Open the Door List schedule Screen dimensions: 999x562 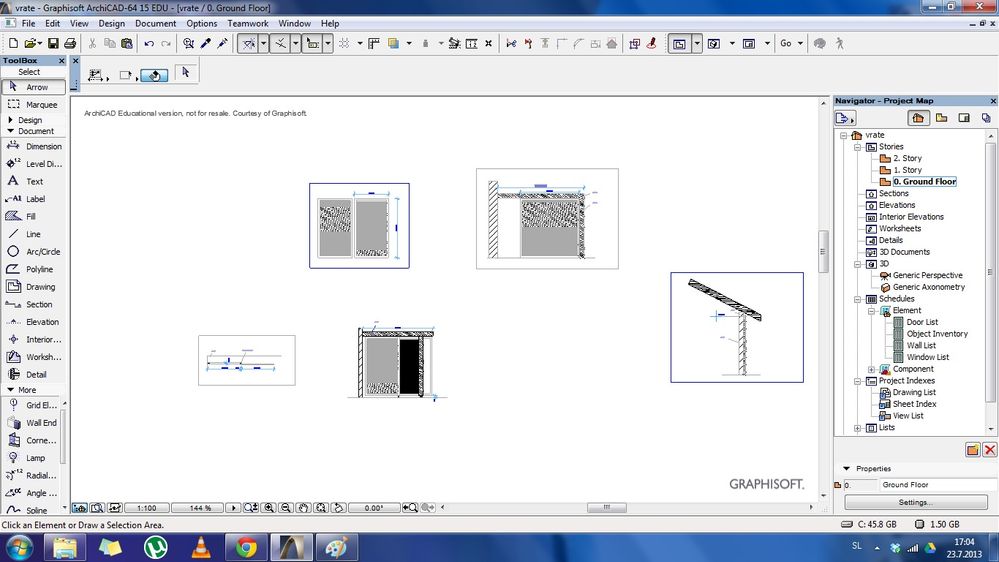922,322
